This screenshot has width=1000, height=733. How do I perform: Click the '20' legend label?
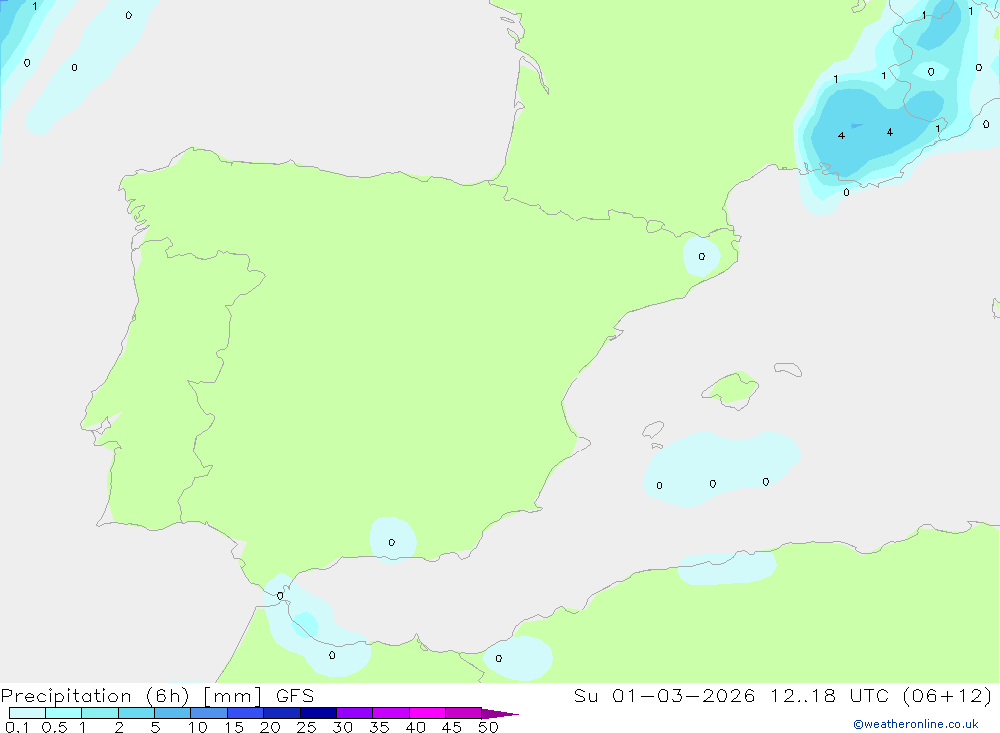tap(270, 727)
